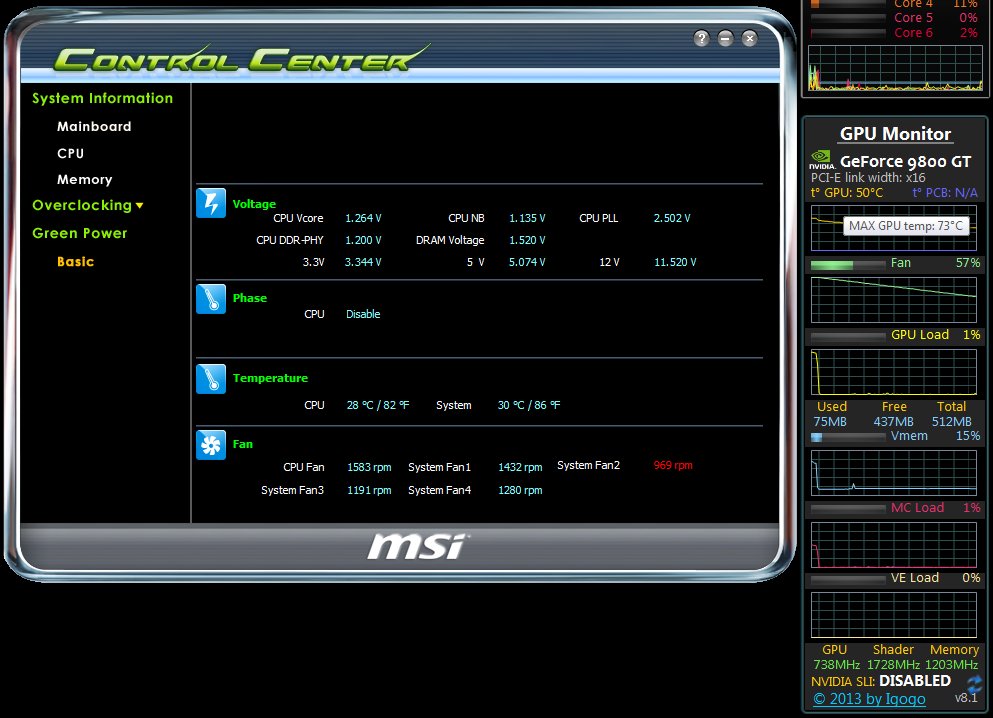The image size is (993, 718).
Task: Click the Voltage section heading
Action: coord(254,204)
